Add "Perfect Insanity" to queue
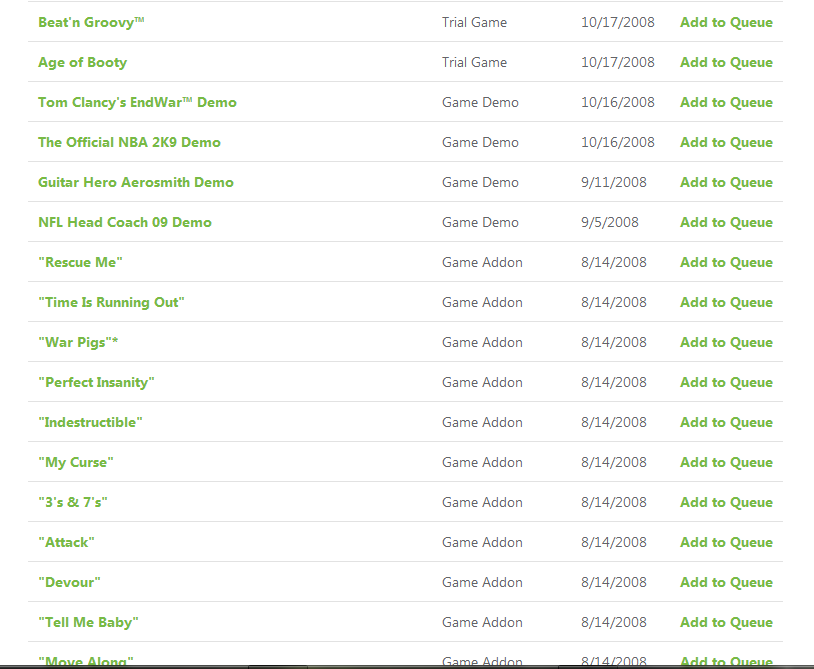 pyautogui.click(x=726, y=382)
